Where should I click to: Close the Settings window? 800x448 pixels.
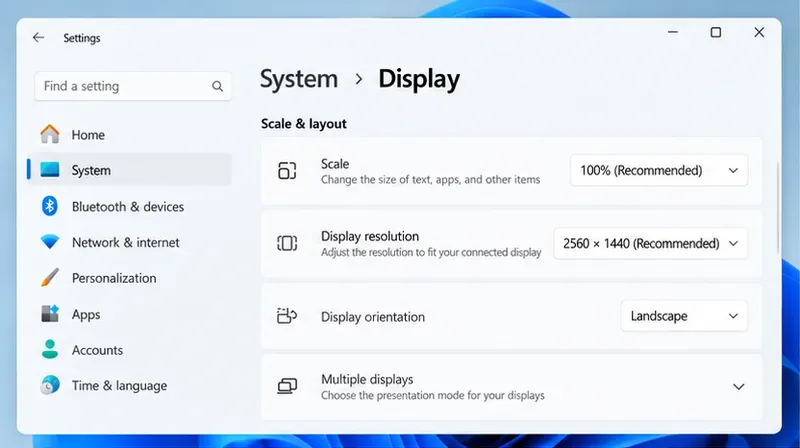759,32
